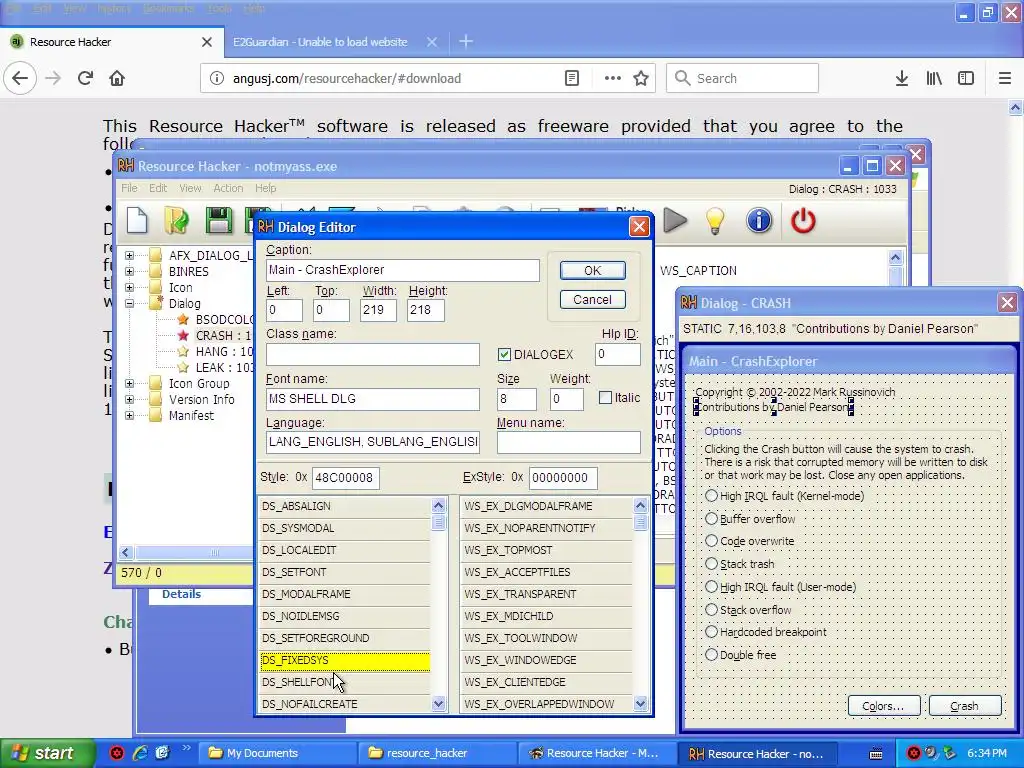
Task: Select Double free radio button
Action: click(x=711, y=654)
